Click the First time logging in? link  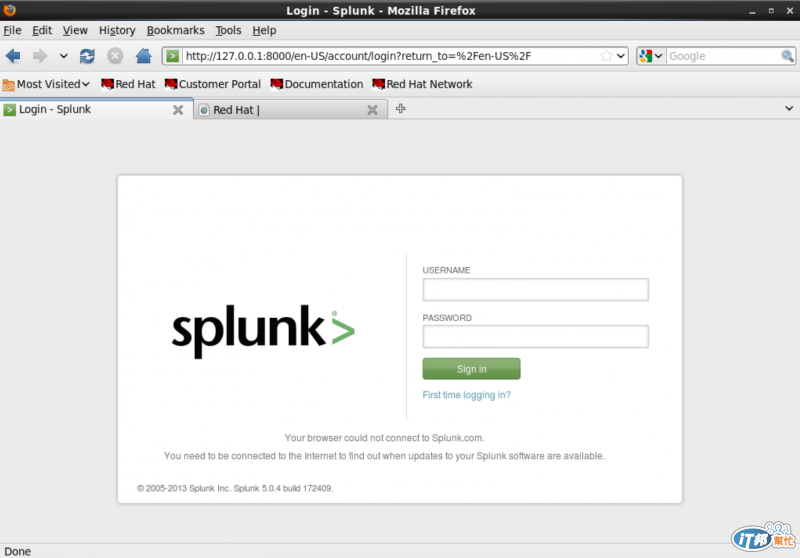pos(466,395)
